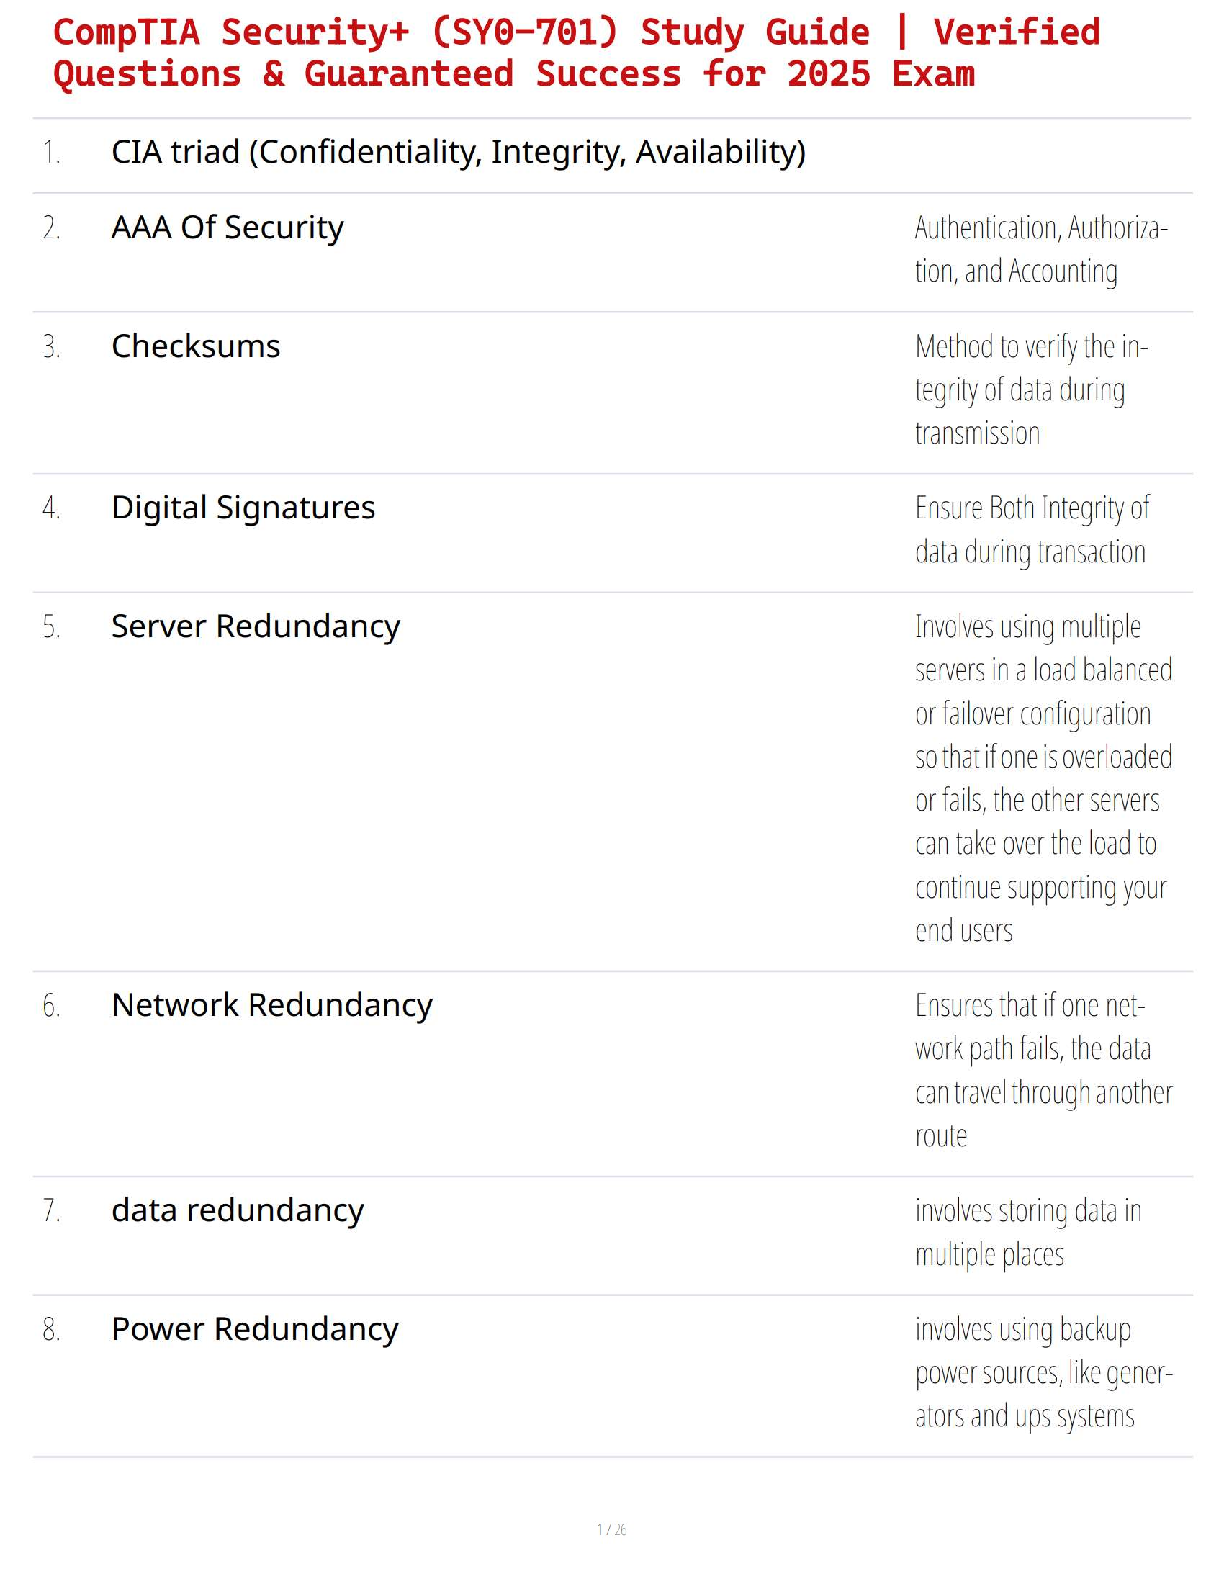Click the page indicator '1 / 26'
Image resolution: width=1224 pixels, height=1584 pixels.
611,1530
